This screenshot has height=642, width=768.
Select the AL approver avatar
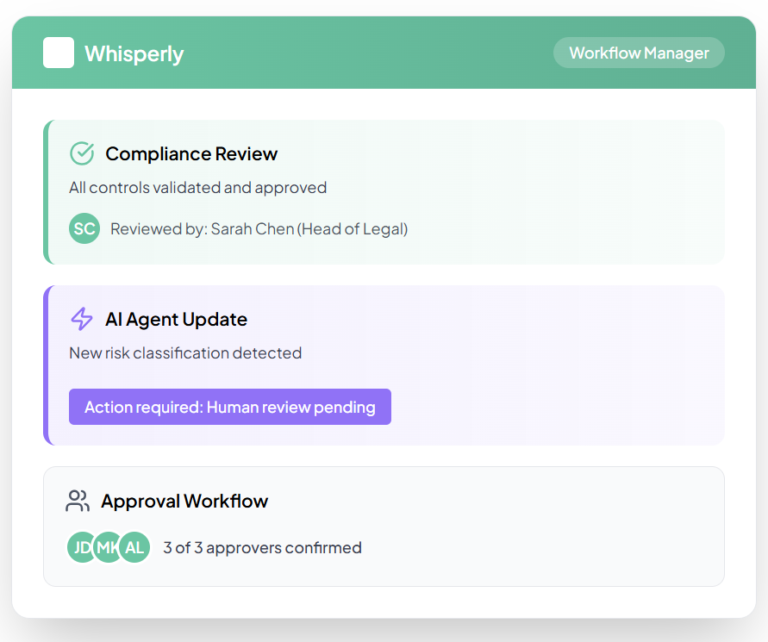135,547
